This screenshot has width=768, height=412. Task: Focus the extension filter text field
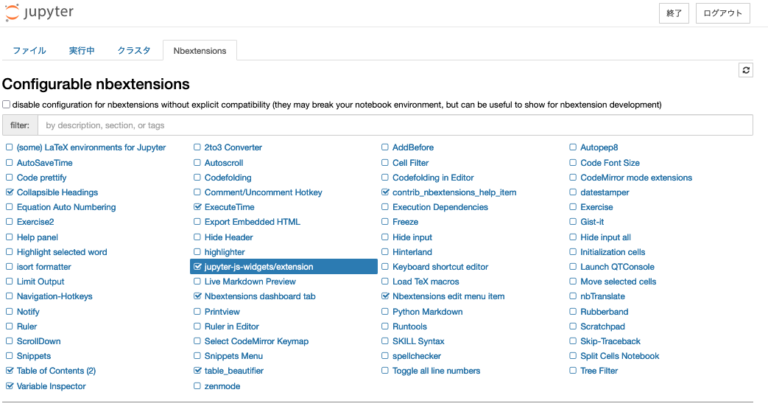tap(394, 125)
